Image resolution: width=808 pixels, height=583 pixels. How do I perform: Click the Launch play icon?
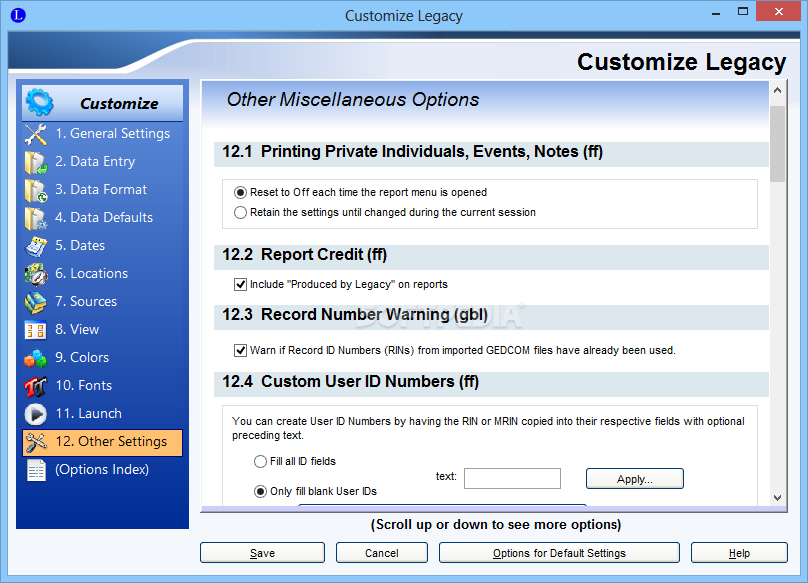(x=36, y=414)
